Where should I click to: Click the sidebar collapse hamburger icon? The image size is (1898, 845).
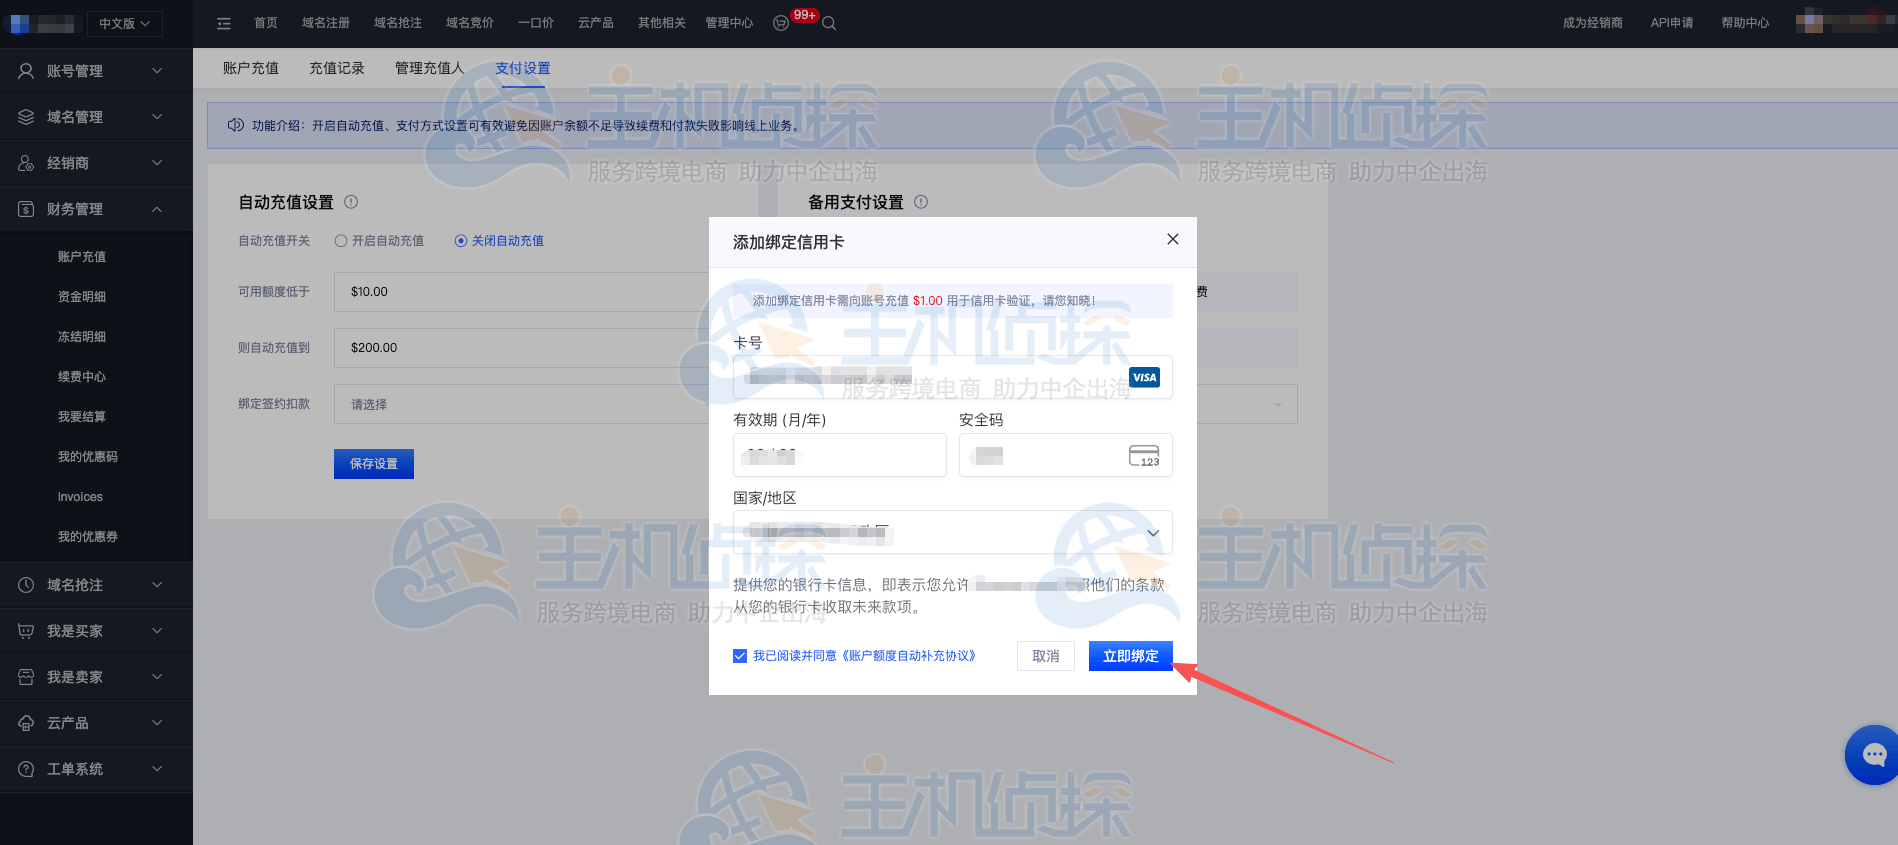click(x=224, y=23)
